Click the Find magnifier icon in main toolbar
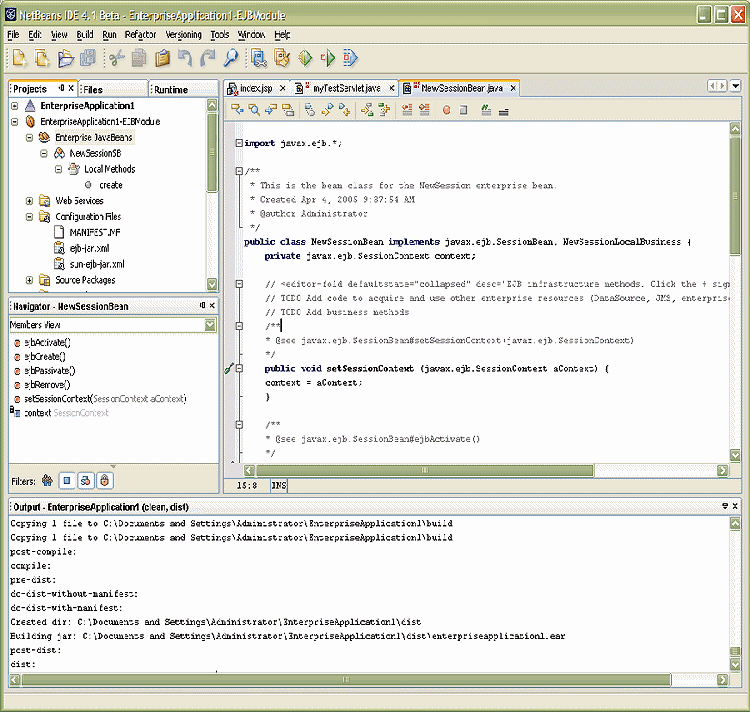 (231, 58)
